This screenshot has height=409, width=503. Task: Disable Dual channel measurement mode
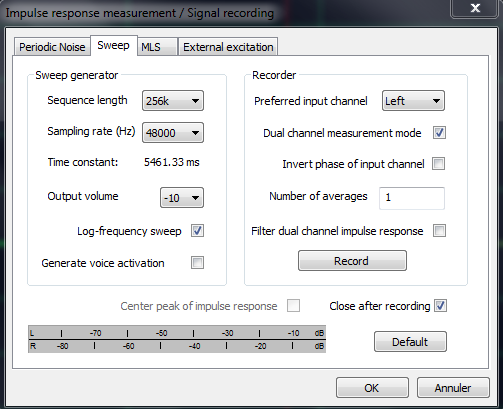pos(439,133)
